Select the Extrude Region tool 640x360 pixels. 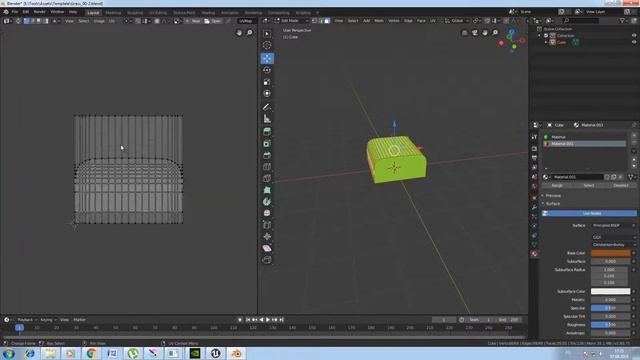coord(267,132)
